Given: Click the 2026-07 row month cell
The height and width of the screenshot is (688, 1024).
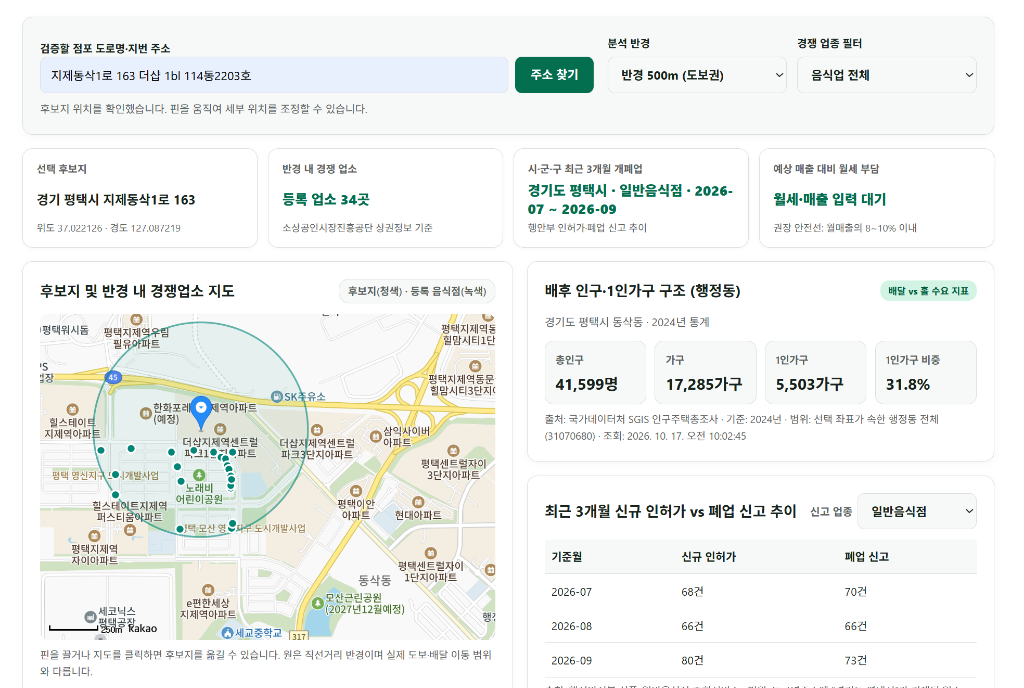Looking at the screenshot, I should pyautogui.click(x=571, y=592).
